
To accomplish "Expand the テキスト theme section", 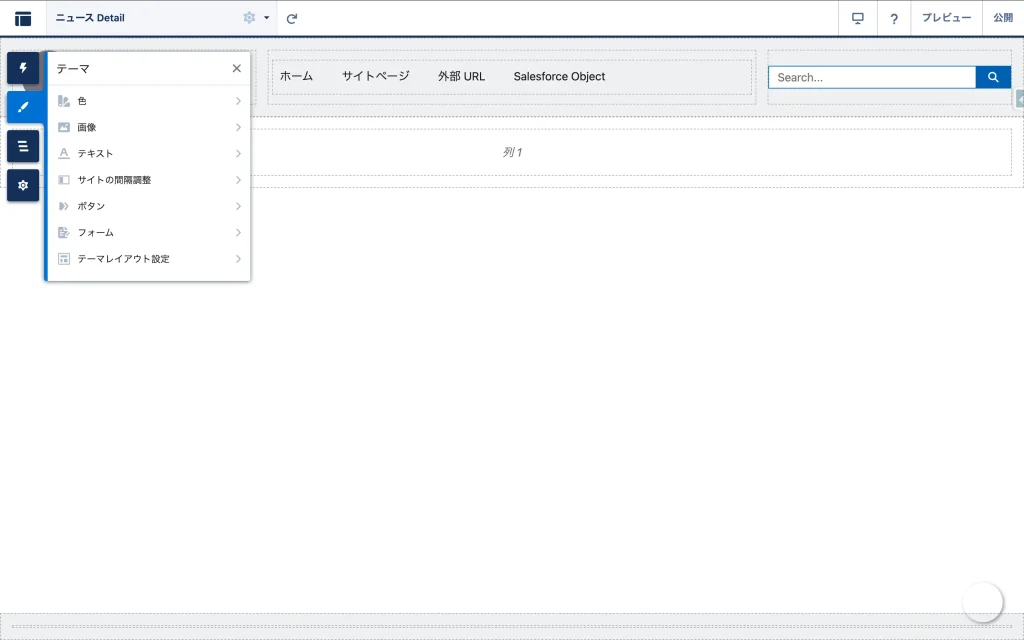I will [x=148, y=153].
